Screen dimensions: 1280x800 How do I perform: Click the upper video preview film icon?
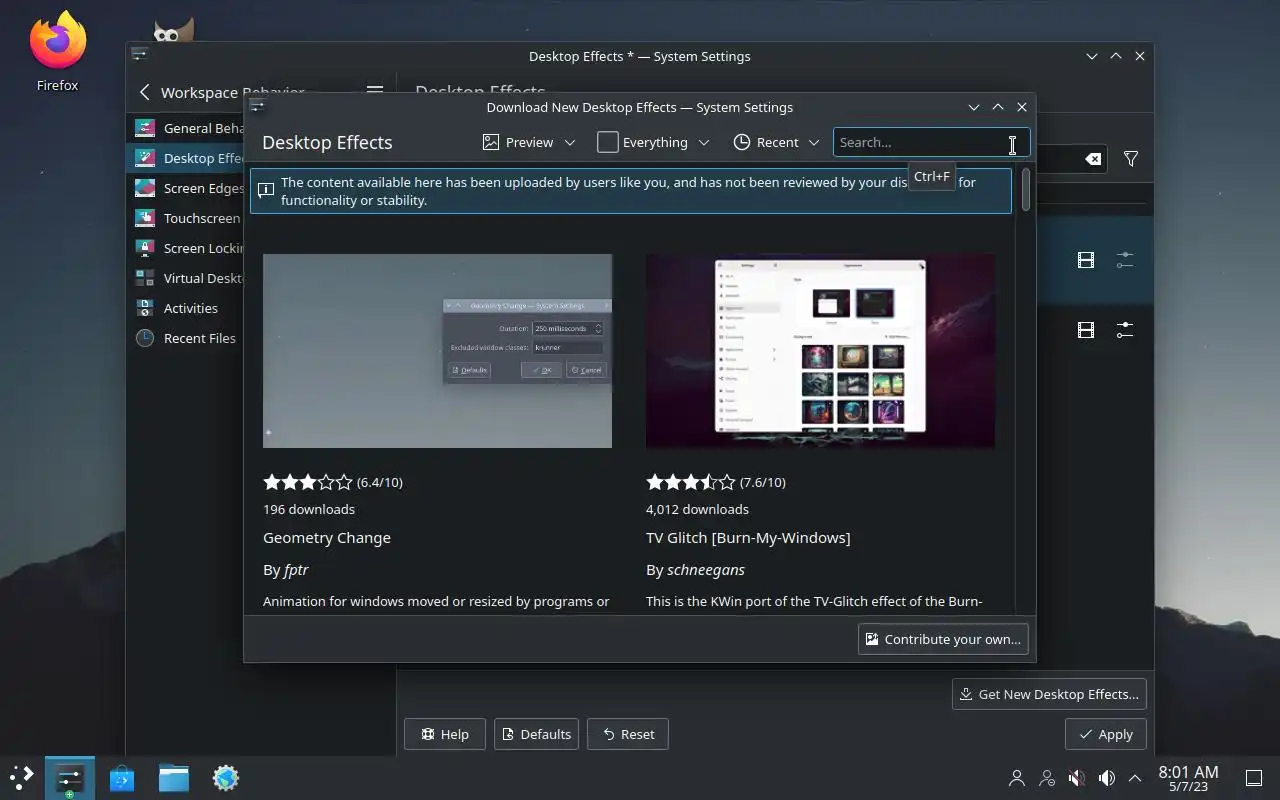pos(1086,260)
